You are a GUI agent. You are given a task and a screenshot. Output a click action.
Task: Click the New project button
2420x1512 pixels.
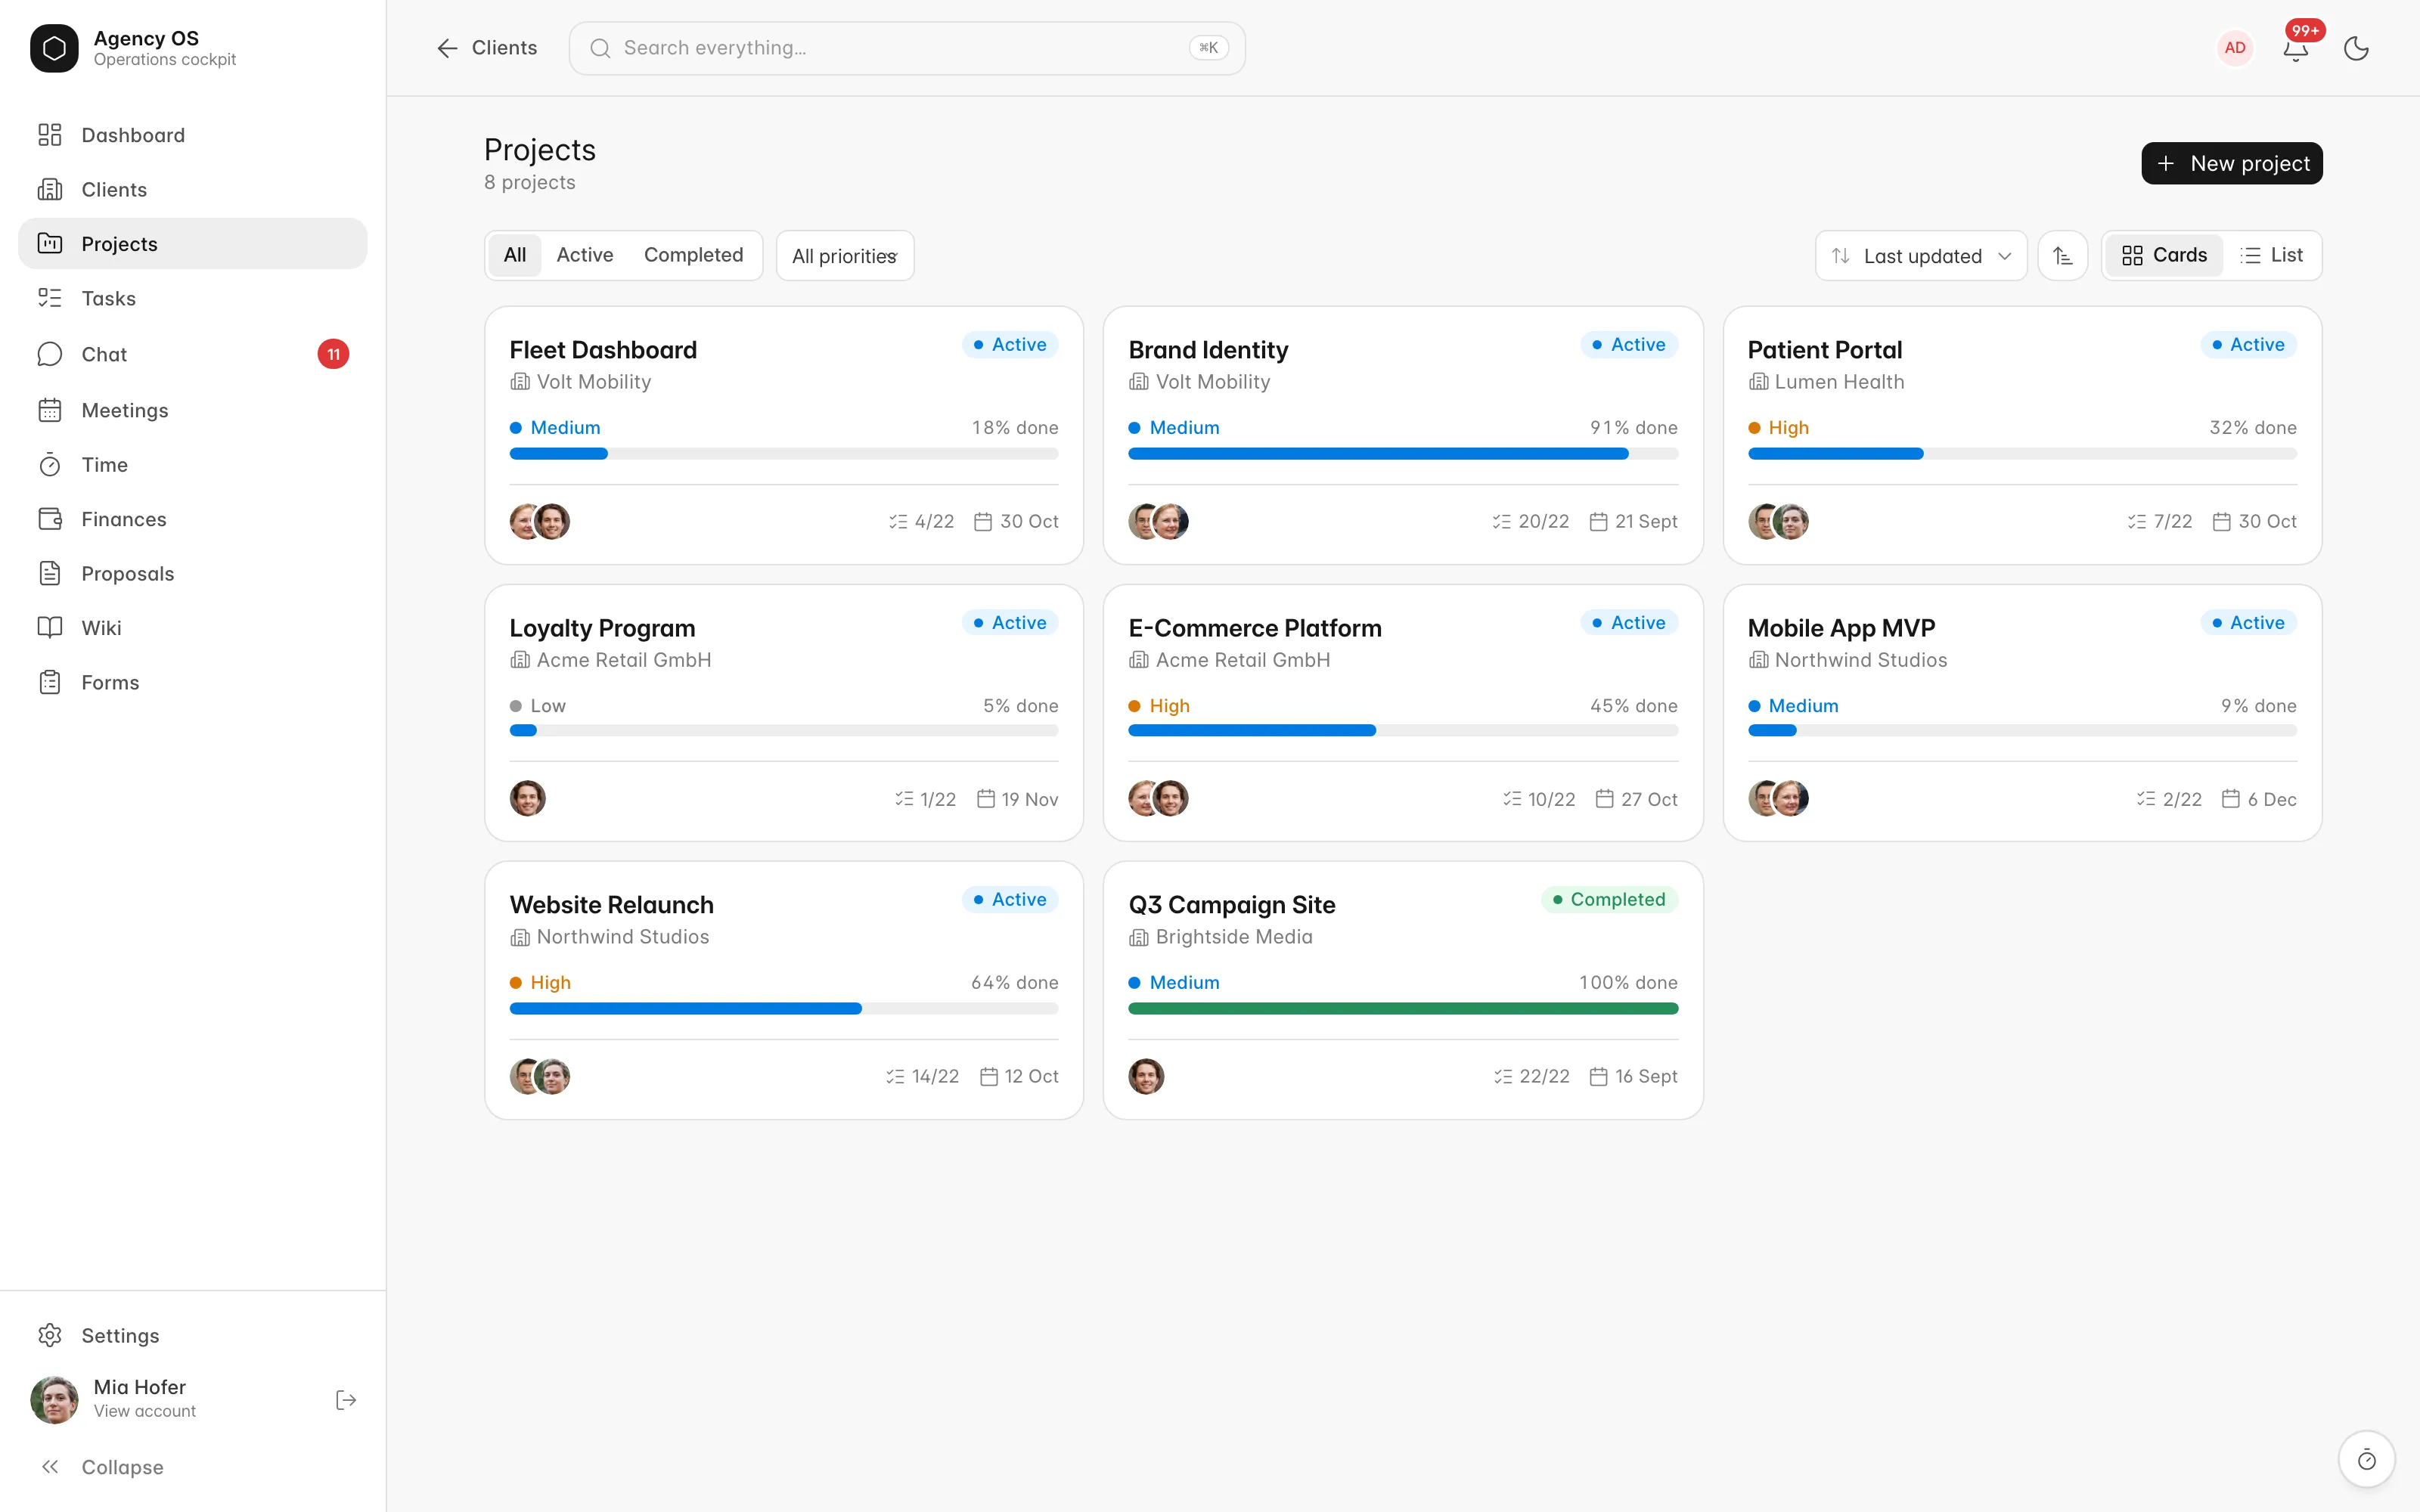tap(2231, 163)
